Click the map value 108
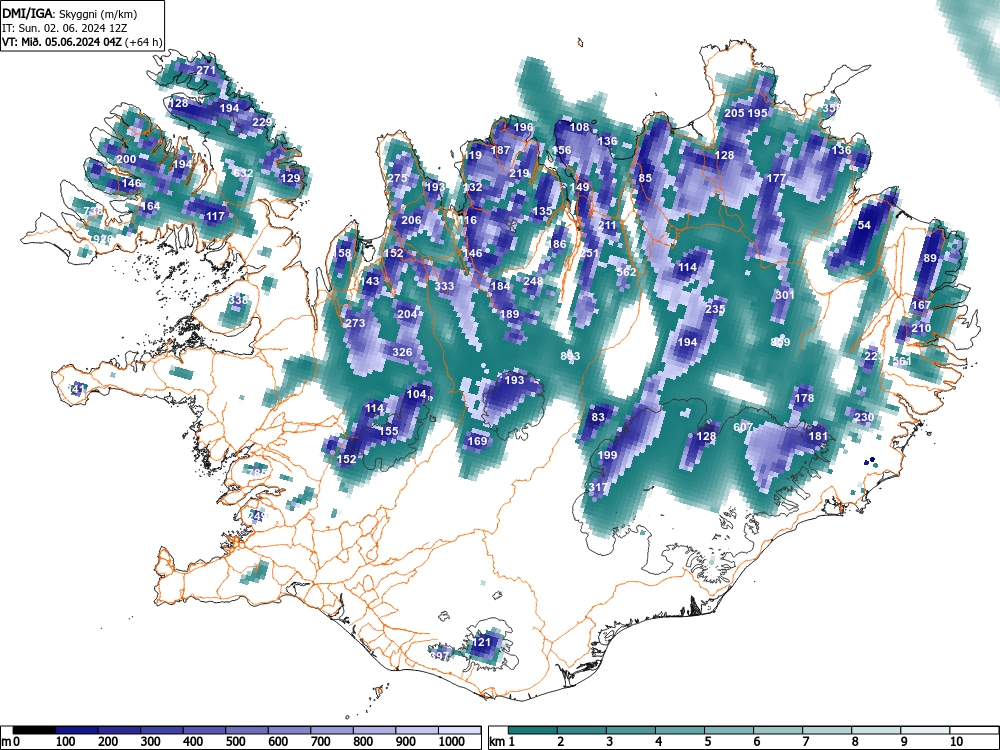1000x750 pixels. pyautogui.click(x=579, y=127)
